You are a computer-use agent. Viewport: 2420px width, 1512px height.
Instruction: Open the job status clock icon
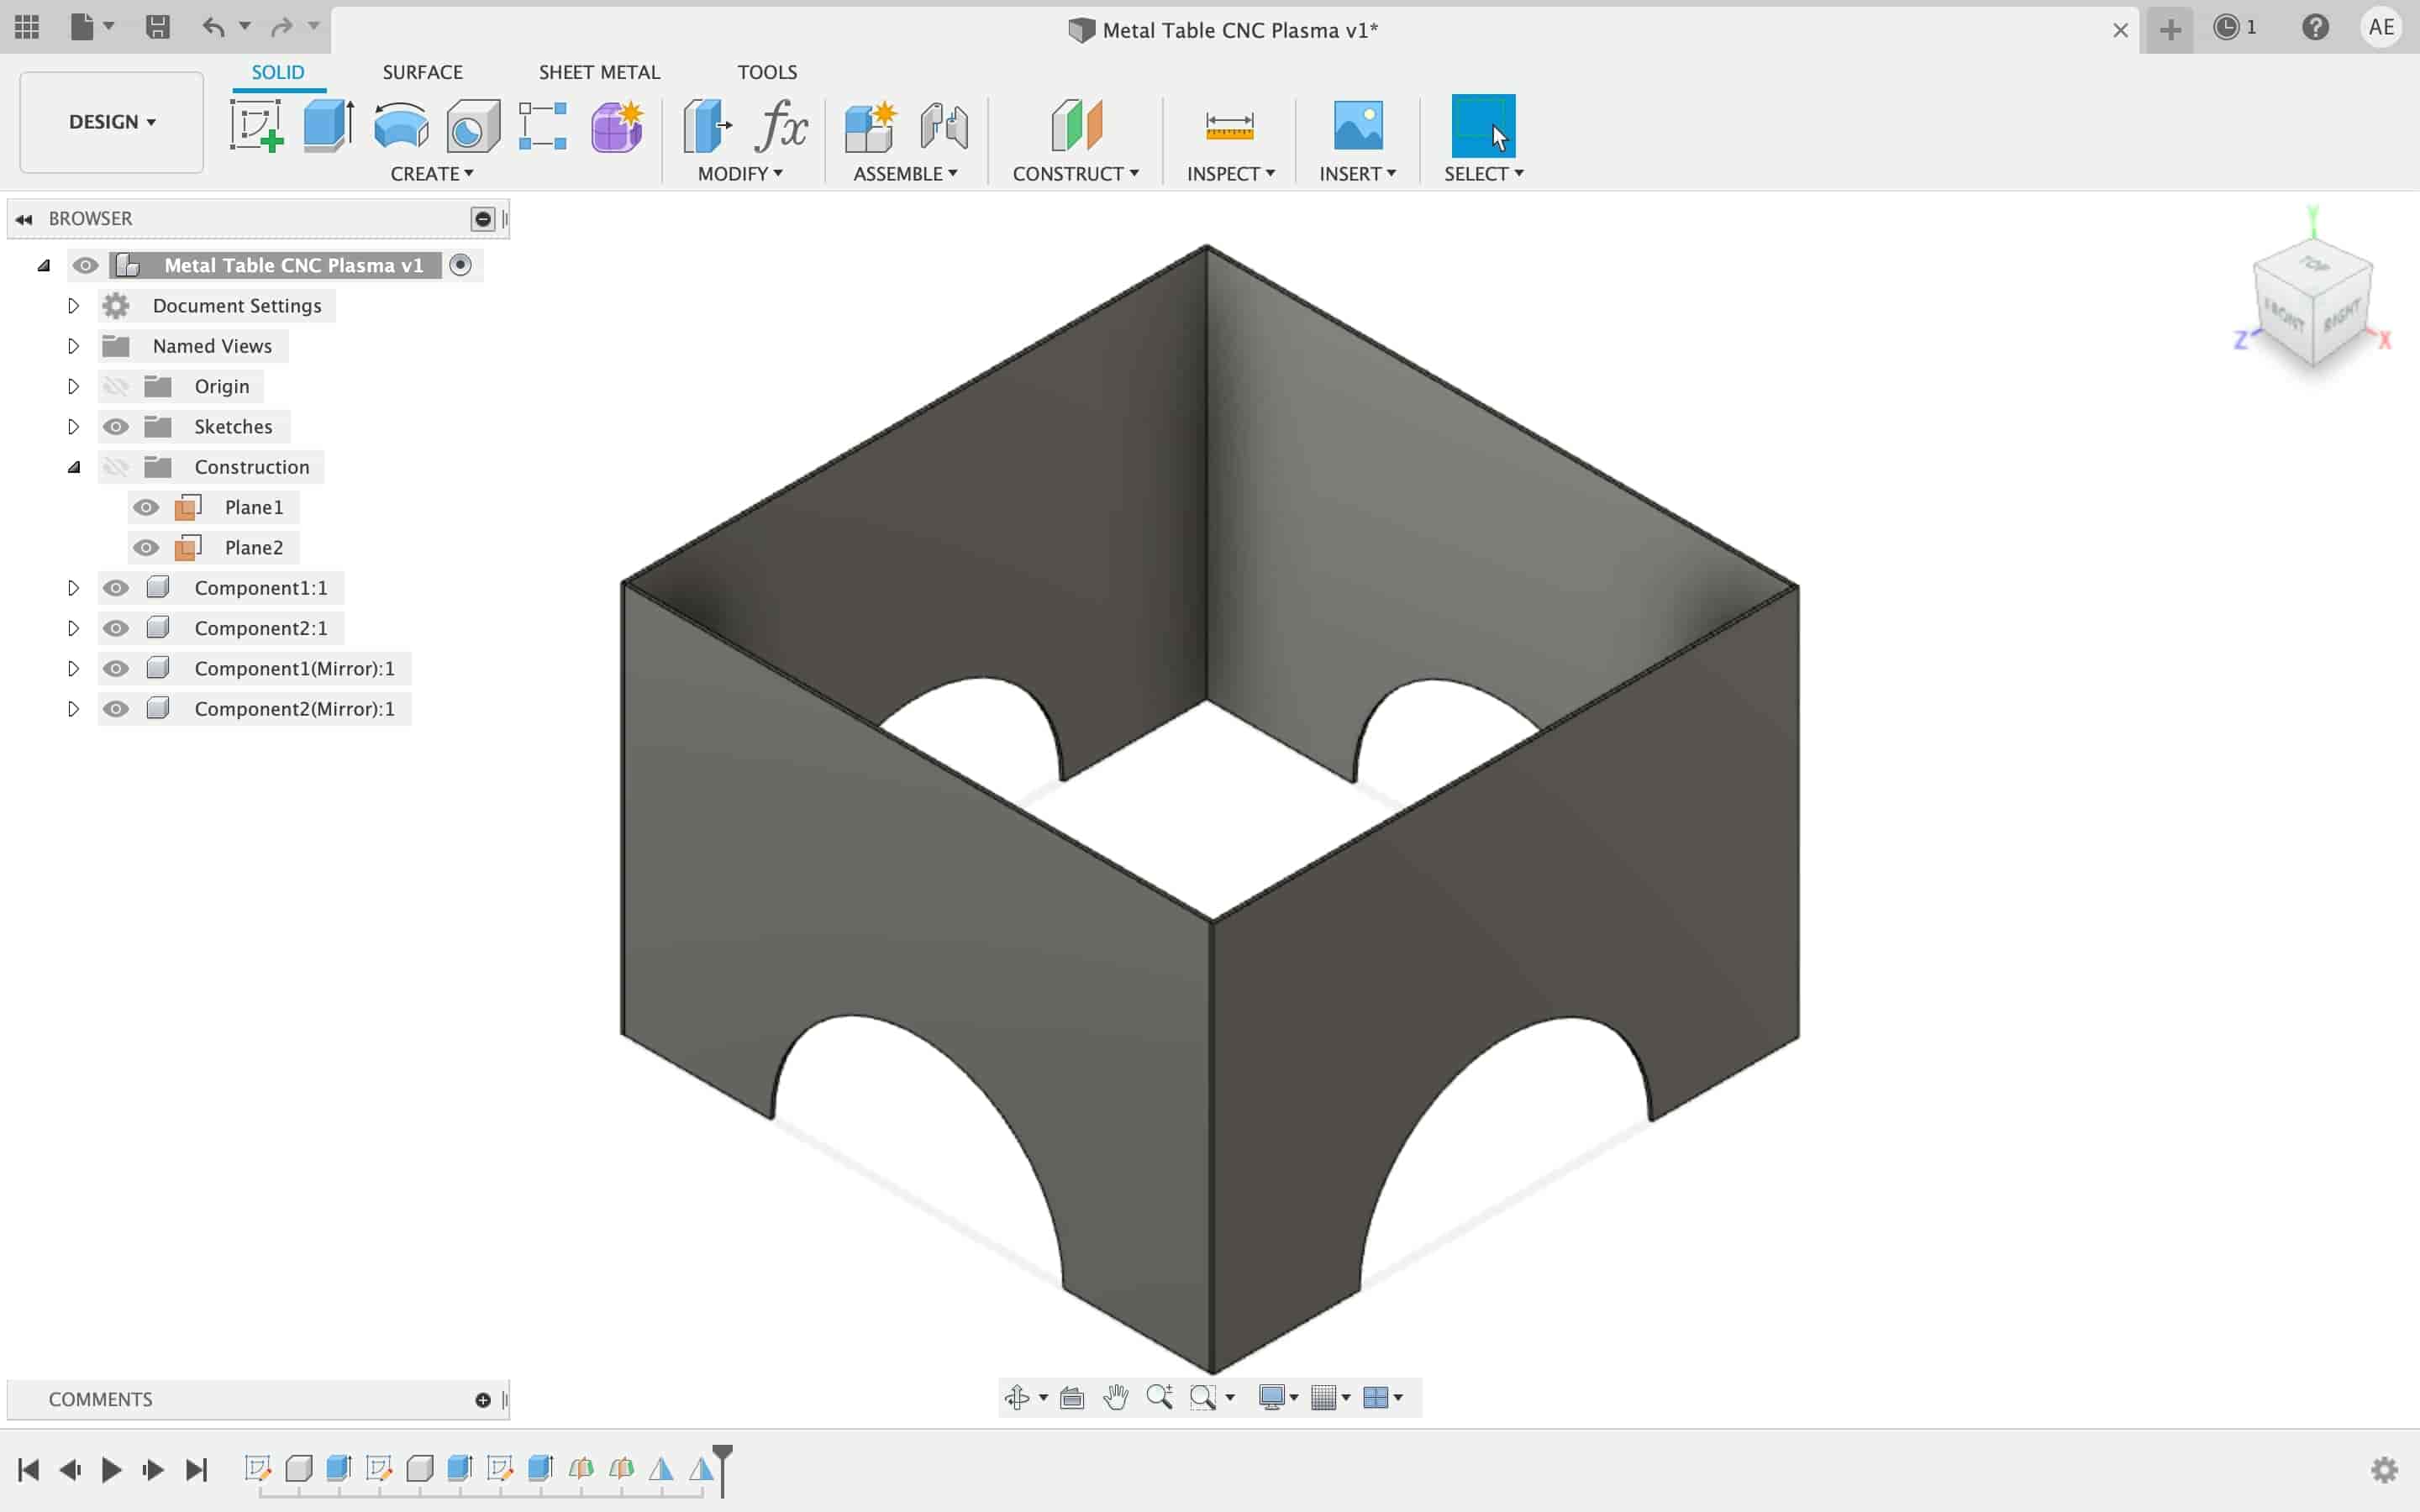coord(2225,27)
